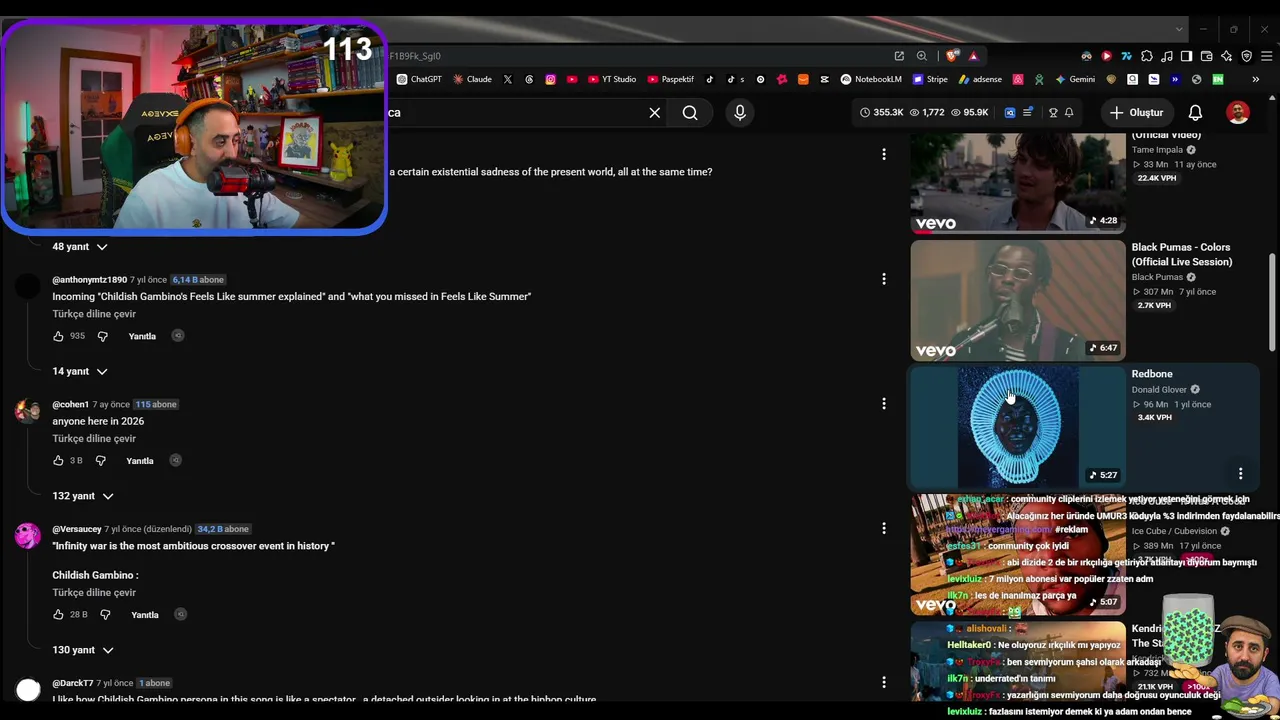Open options menu for the existential sadness comment
The height and width of the screenshot is (720, 1280).
tap(883, 154)
